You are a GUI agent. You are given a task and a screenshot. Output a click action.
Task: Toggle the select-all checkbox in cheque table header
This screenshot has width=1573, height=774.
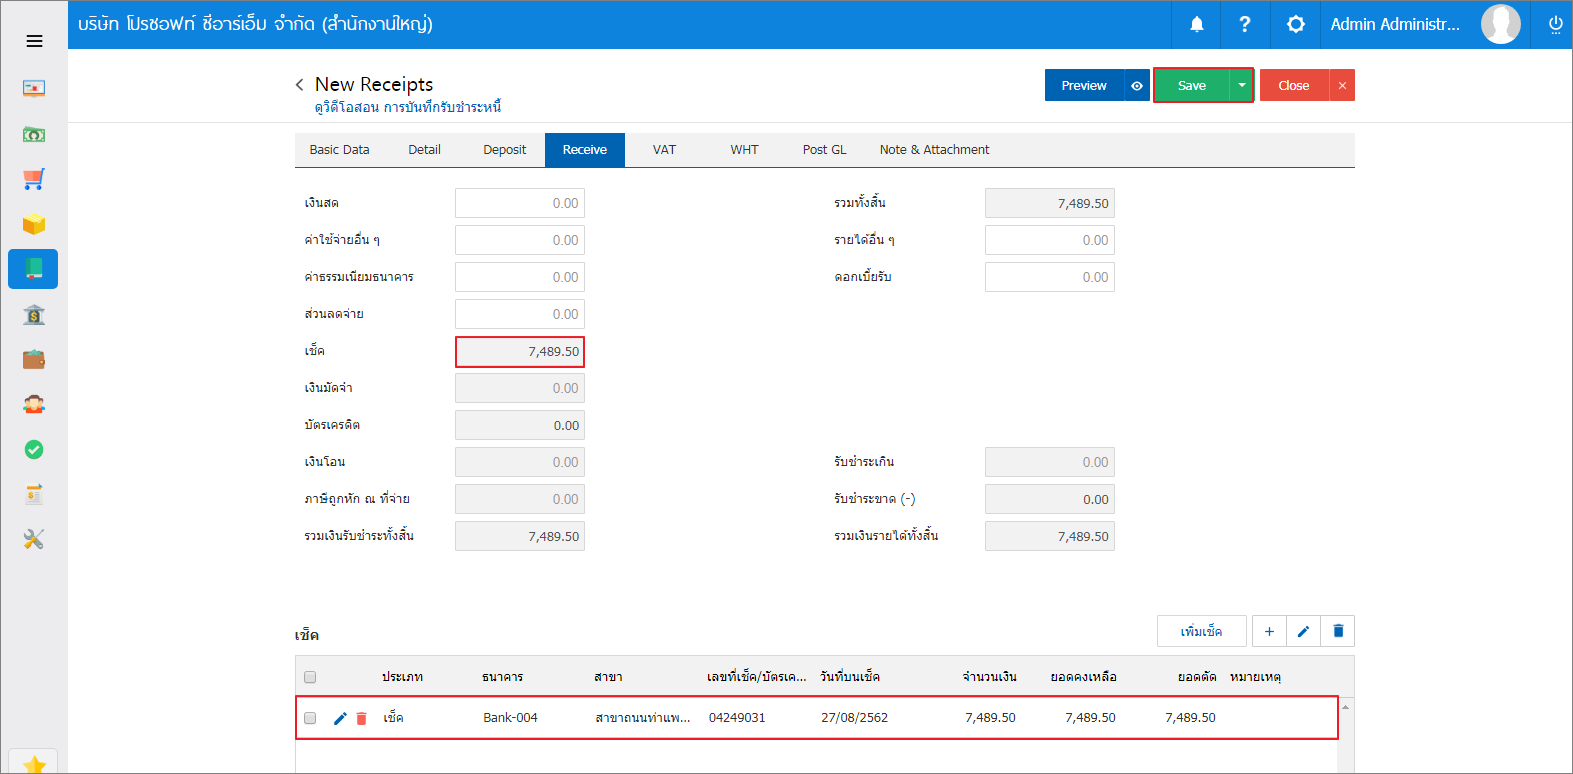(x=310, y=677)
